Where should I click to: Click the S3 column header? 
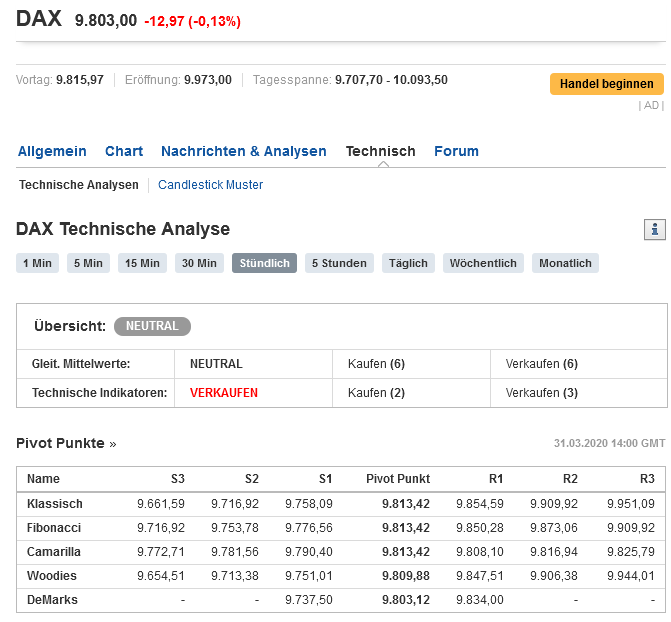pyautogui.click(x=178, y=479)
